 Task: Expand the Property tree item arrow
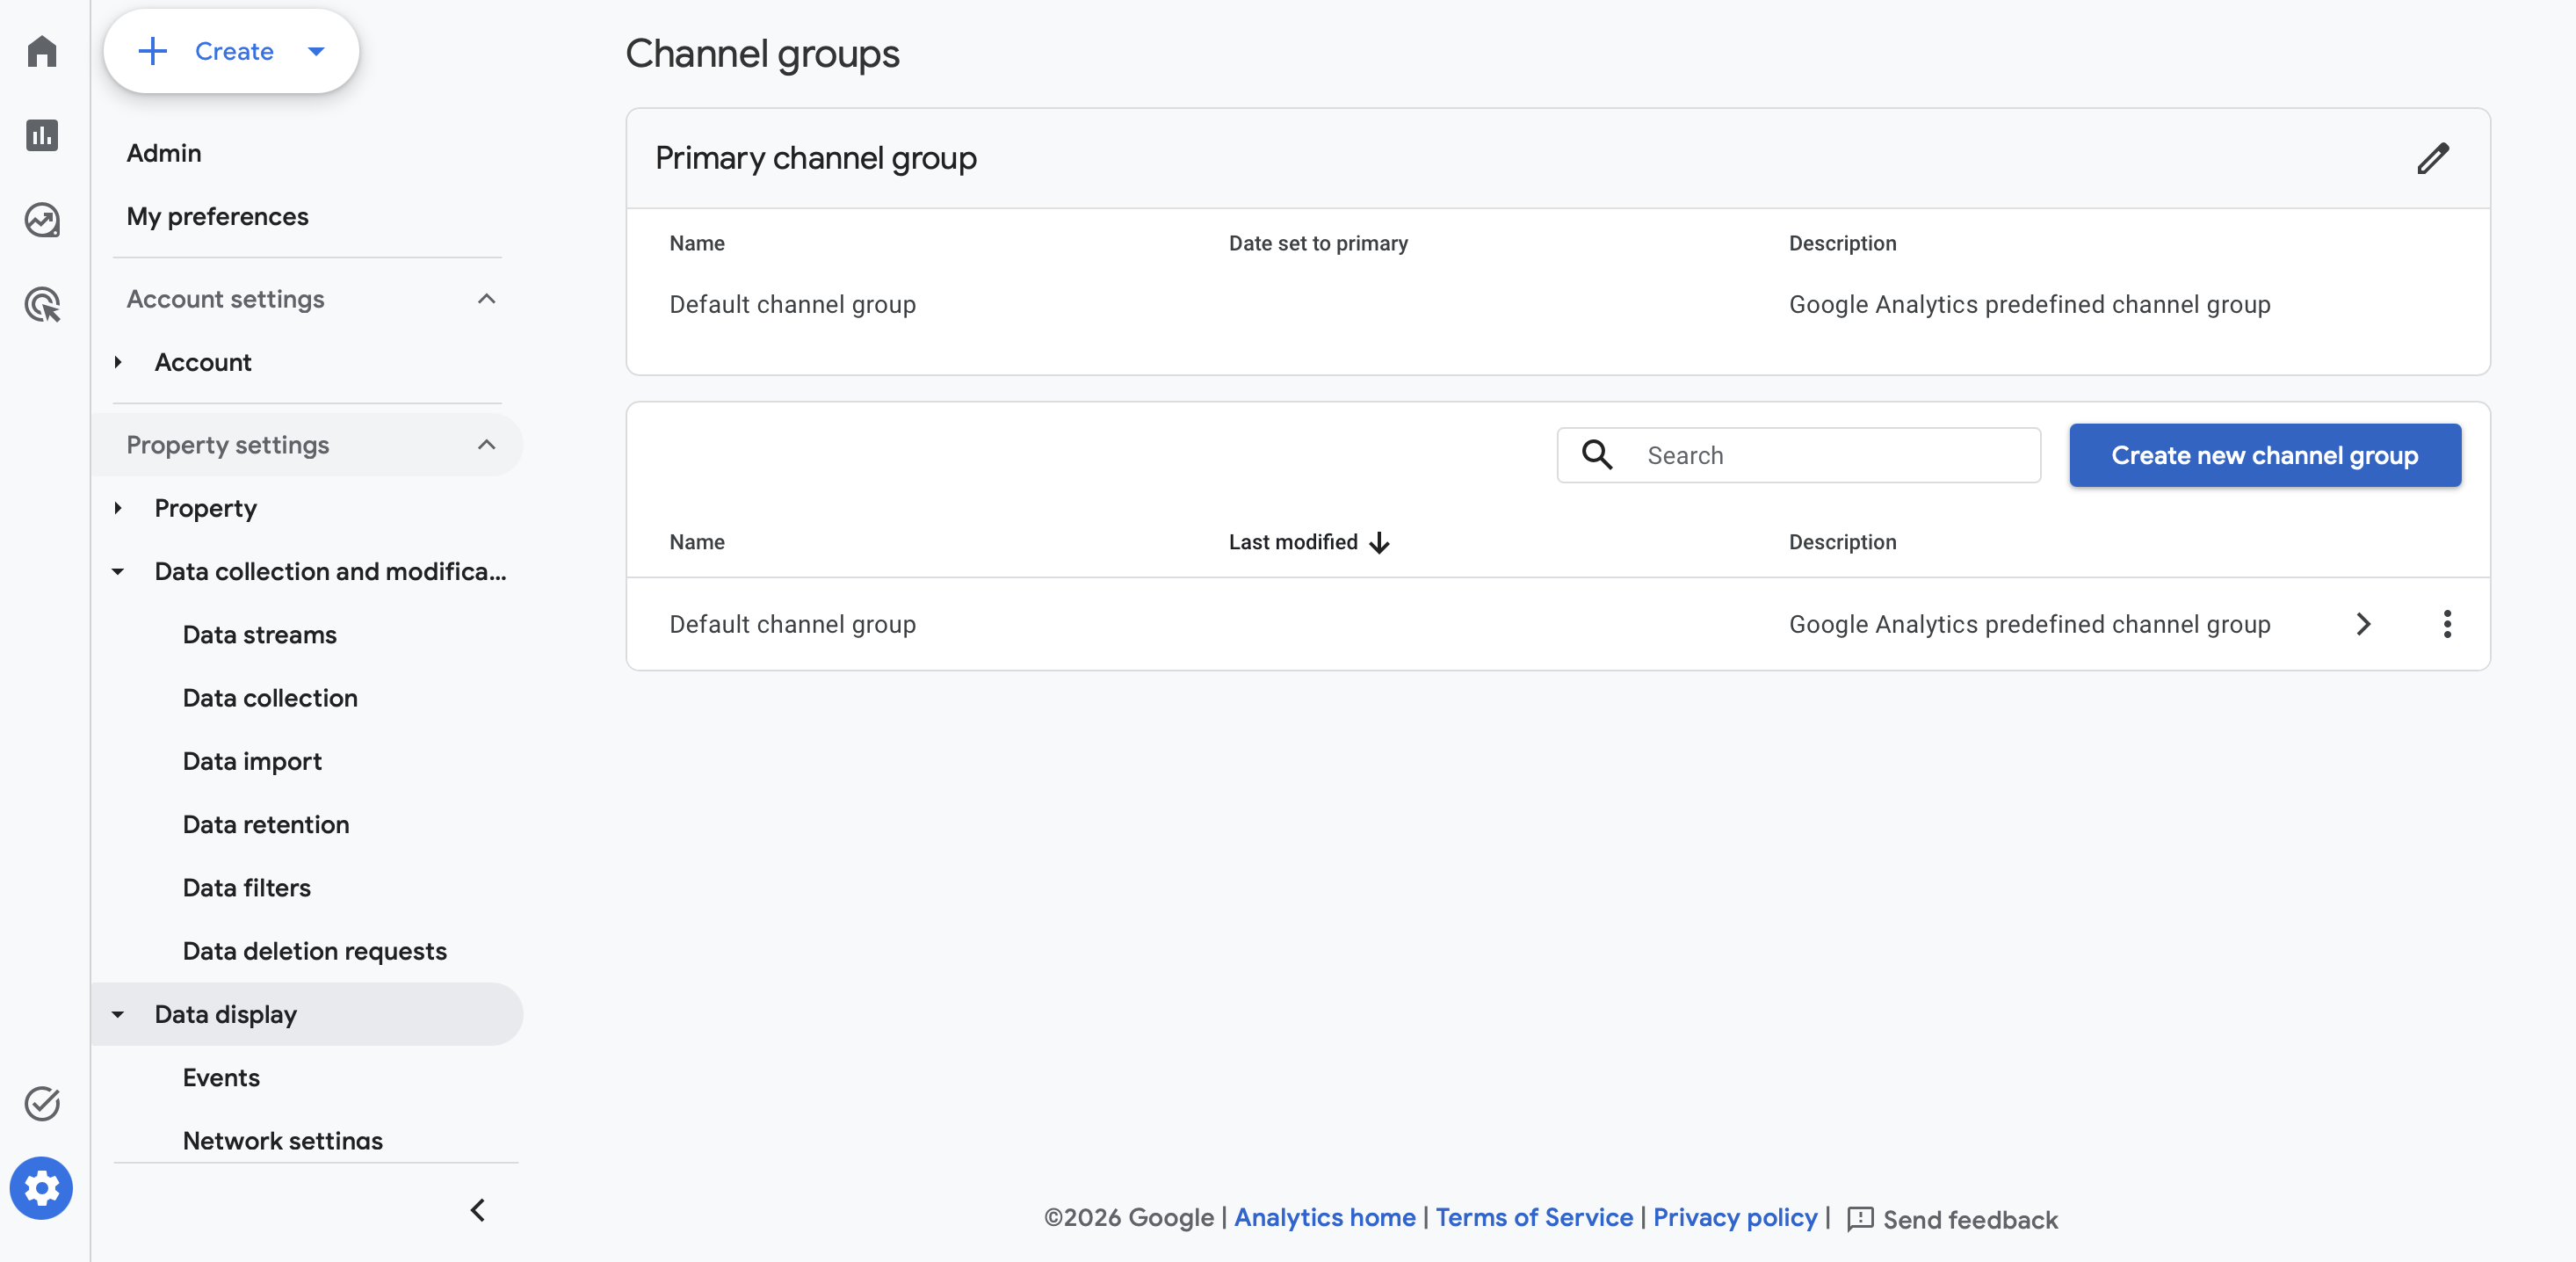(x=118, y=508)
